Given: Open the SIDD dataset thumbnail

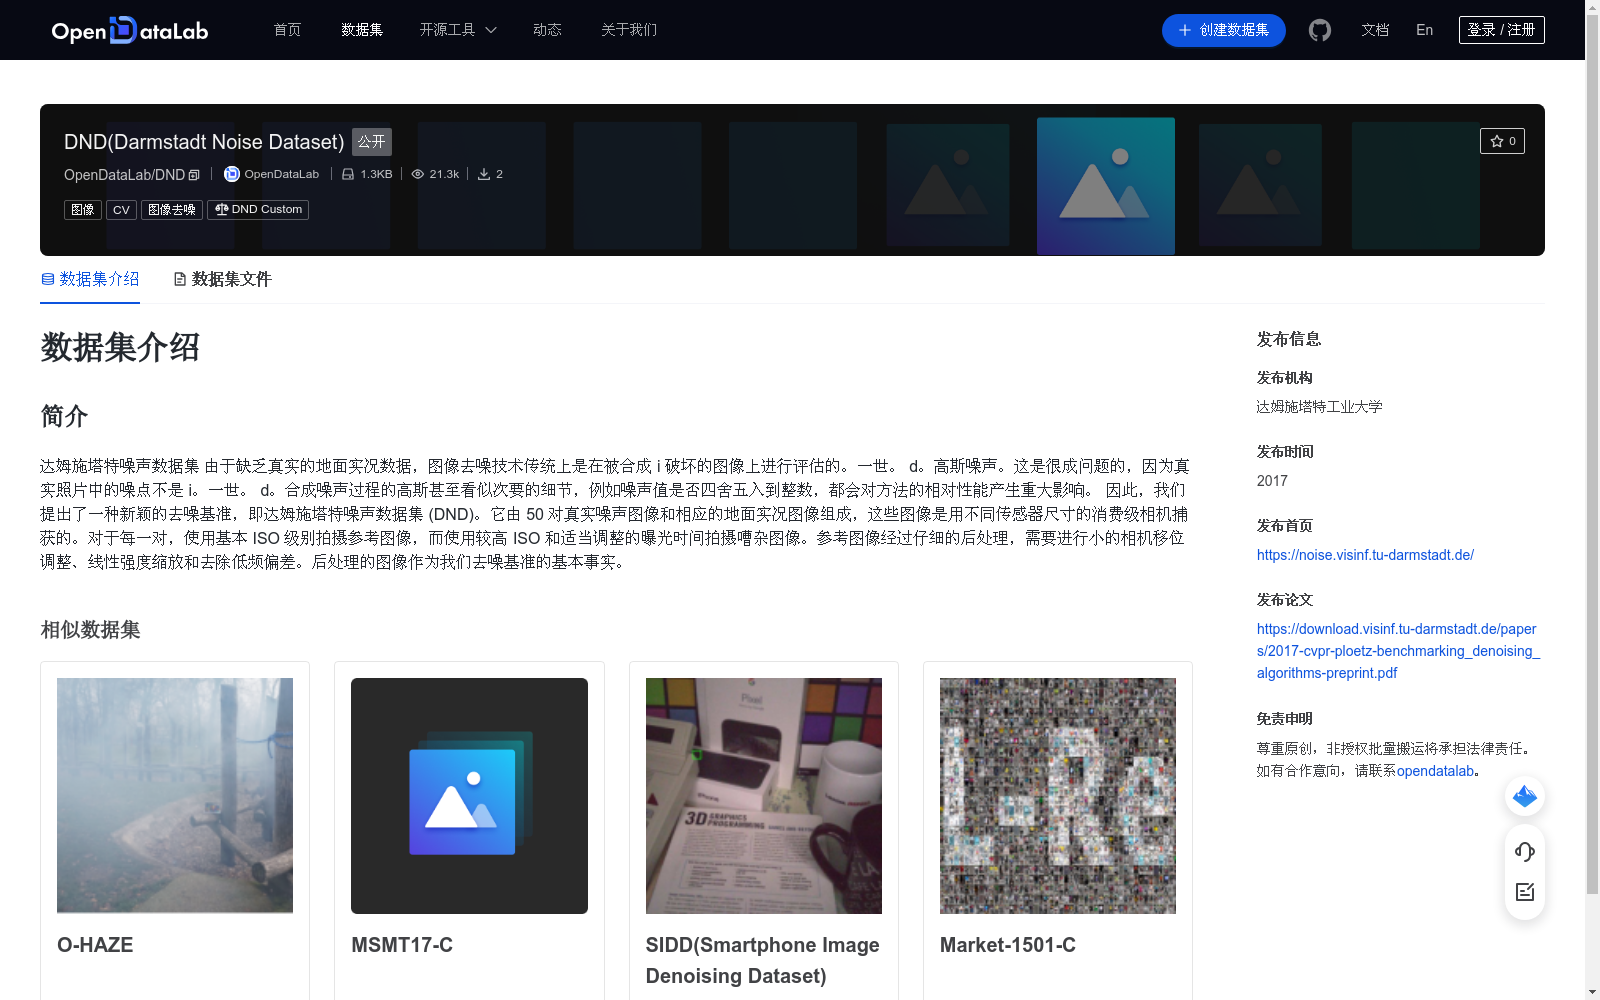Looking at the screenshot, I should [764, 796].
